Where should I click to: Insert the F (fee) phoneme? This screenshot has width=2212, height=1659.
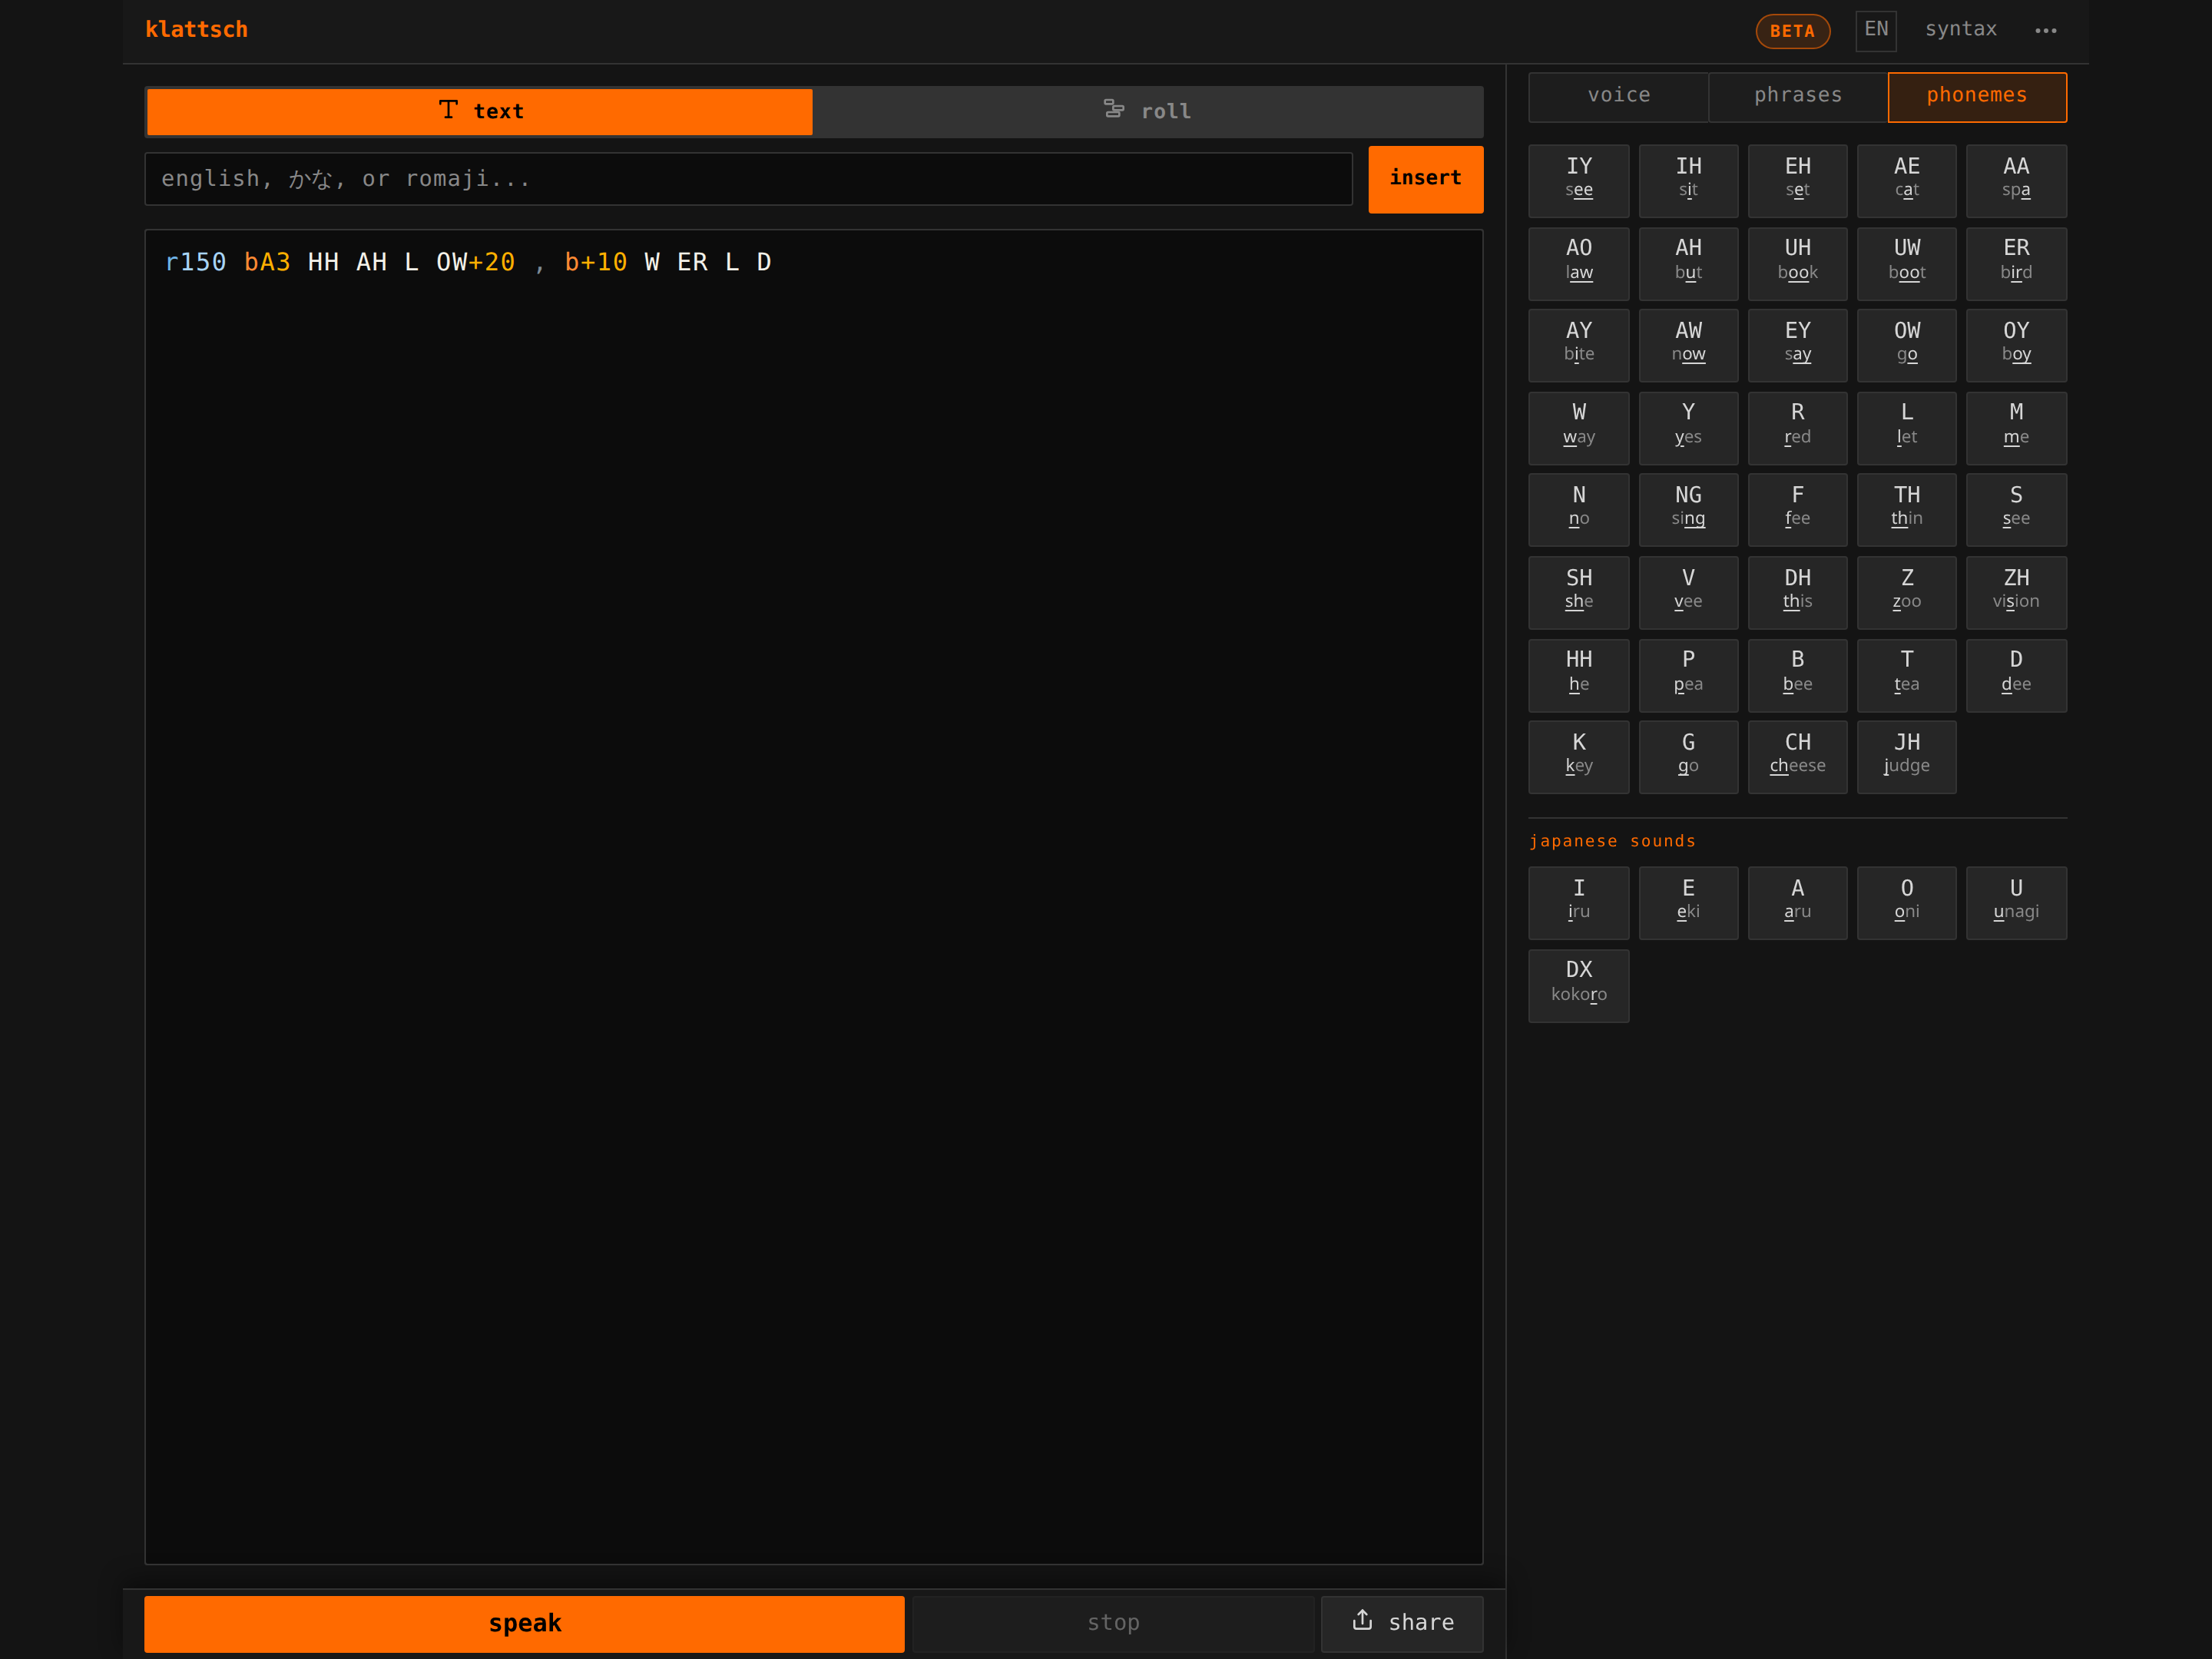[x=1797, y=510]
